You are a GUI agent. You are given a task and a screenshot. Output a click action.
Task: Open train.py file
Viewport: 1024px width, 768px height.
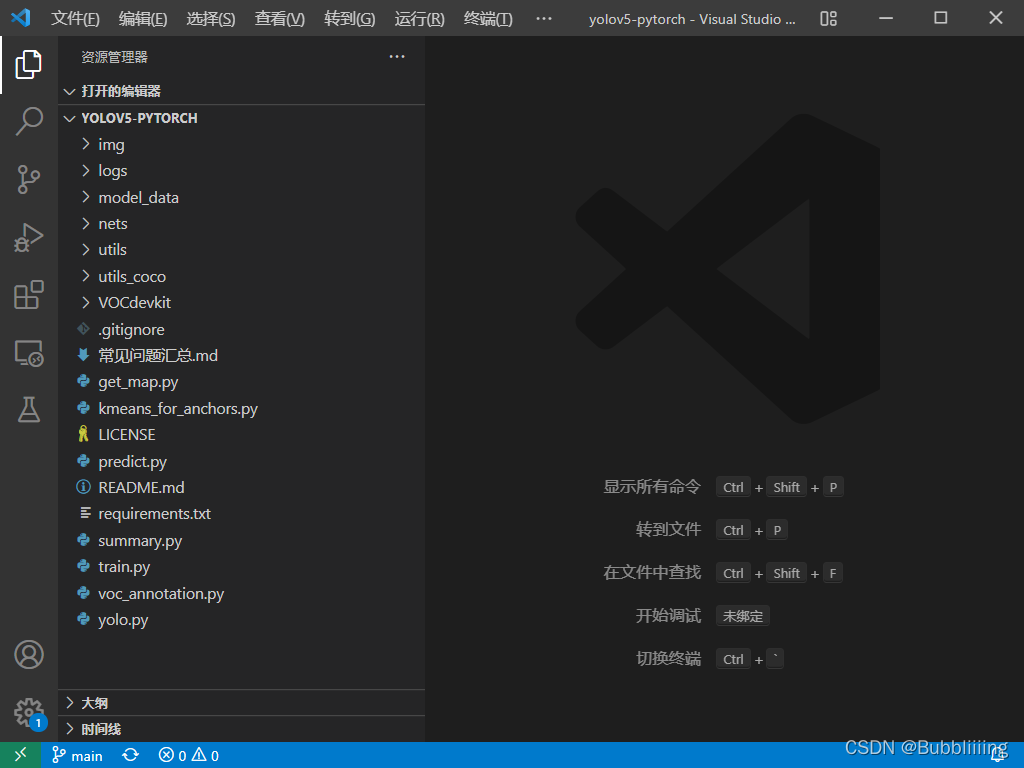242,567
